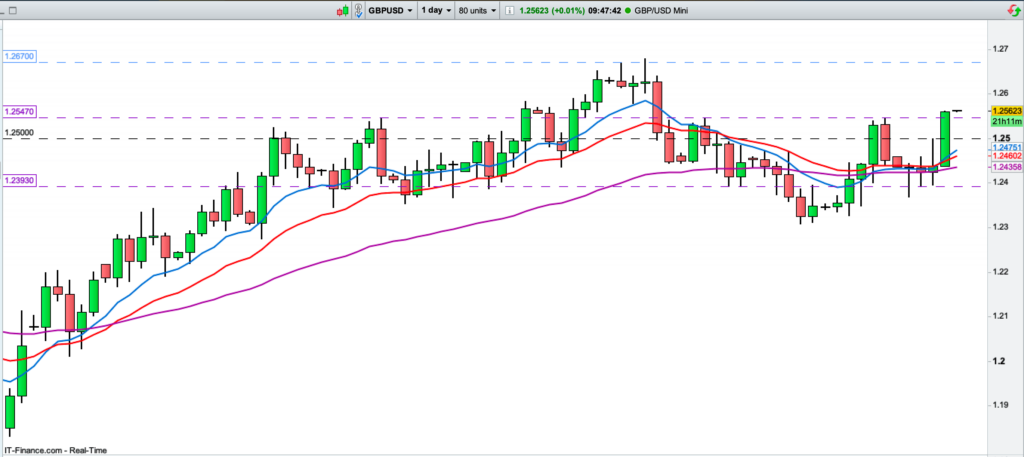Click the 1.23 price axis label
This screenshot has width=1024, height=457.
coord(1000,227)
